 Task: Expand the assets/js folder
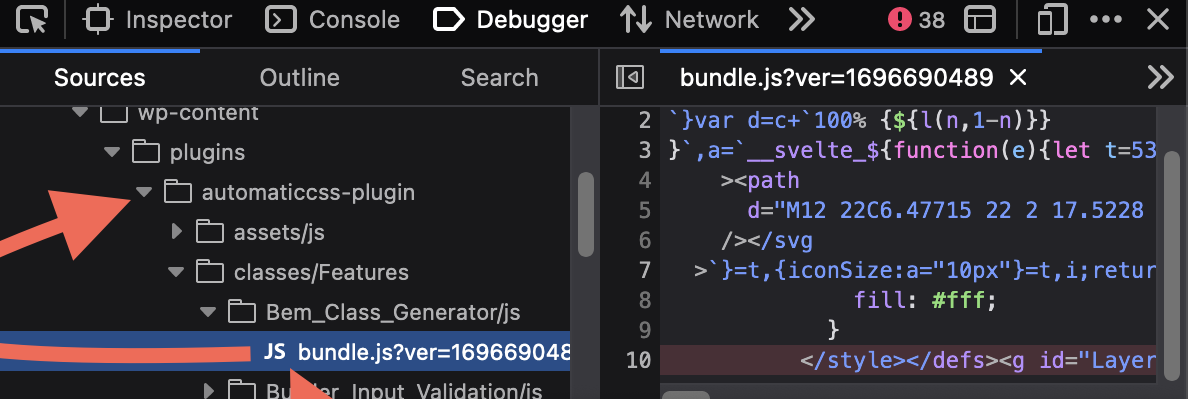pos(177,232)
